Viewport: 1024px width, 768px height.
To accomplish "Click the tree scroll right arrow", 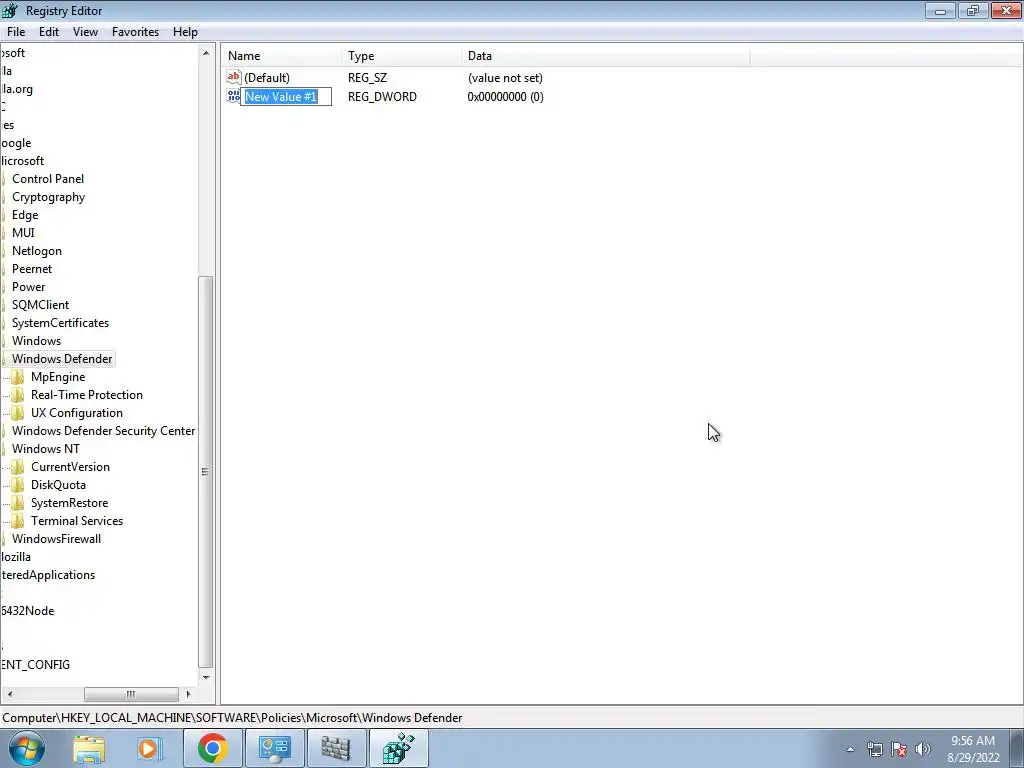I will (189, 694).
